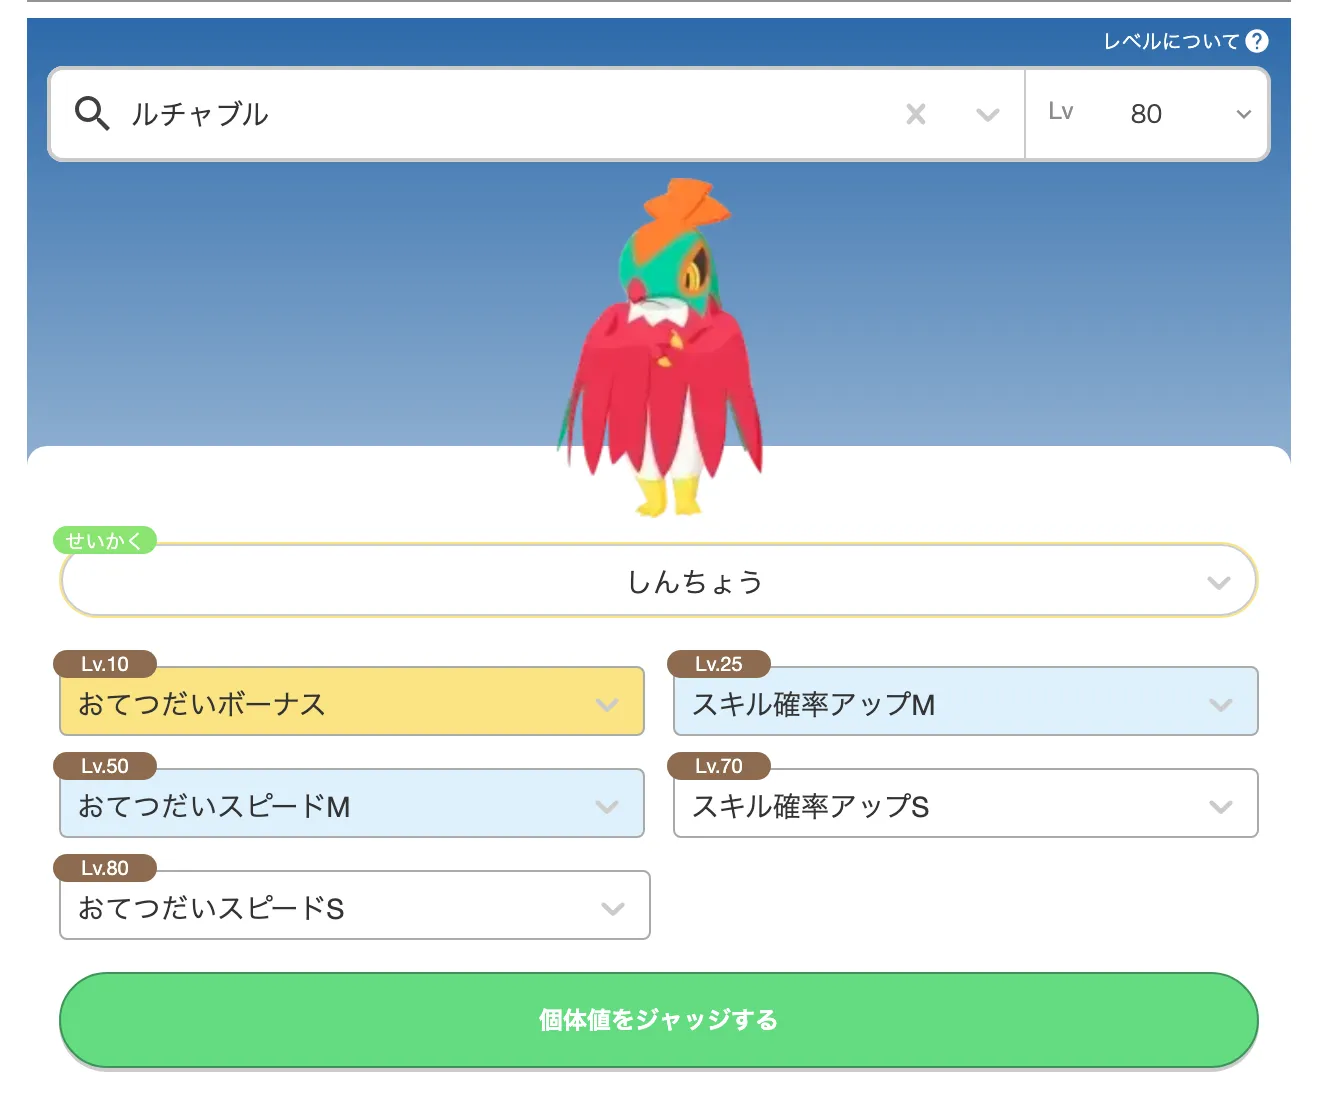
Task: Click the 個体値をジャッジする button
Action: (658, 1020)
